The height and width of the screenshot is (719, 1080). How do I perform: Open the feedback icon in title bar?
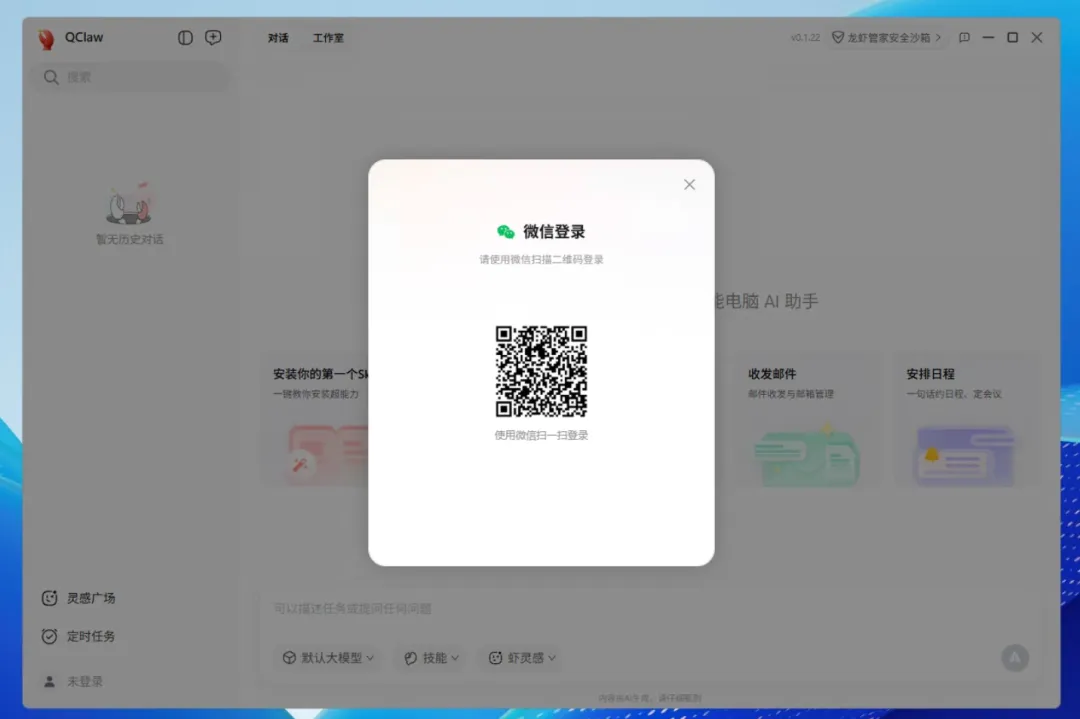pyautogui.click(x=964, y=38)
